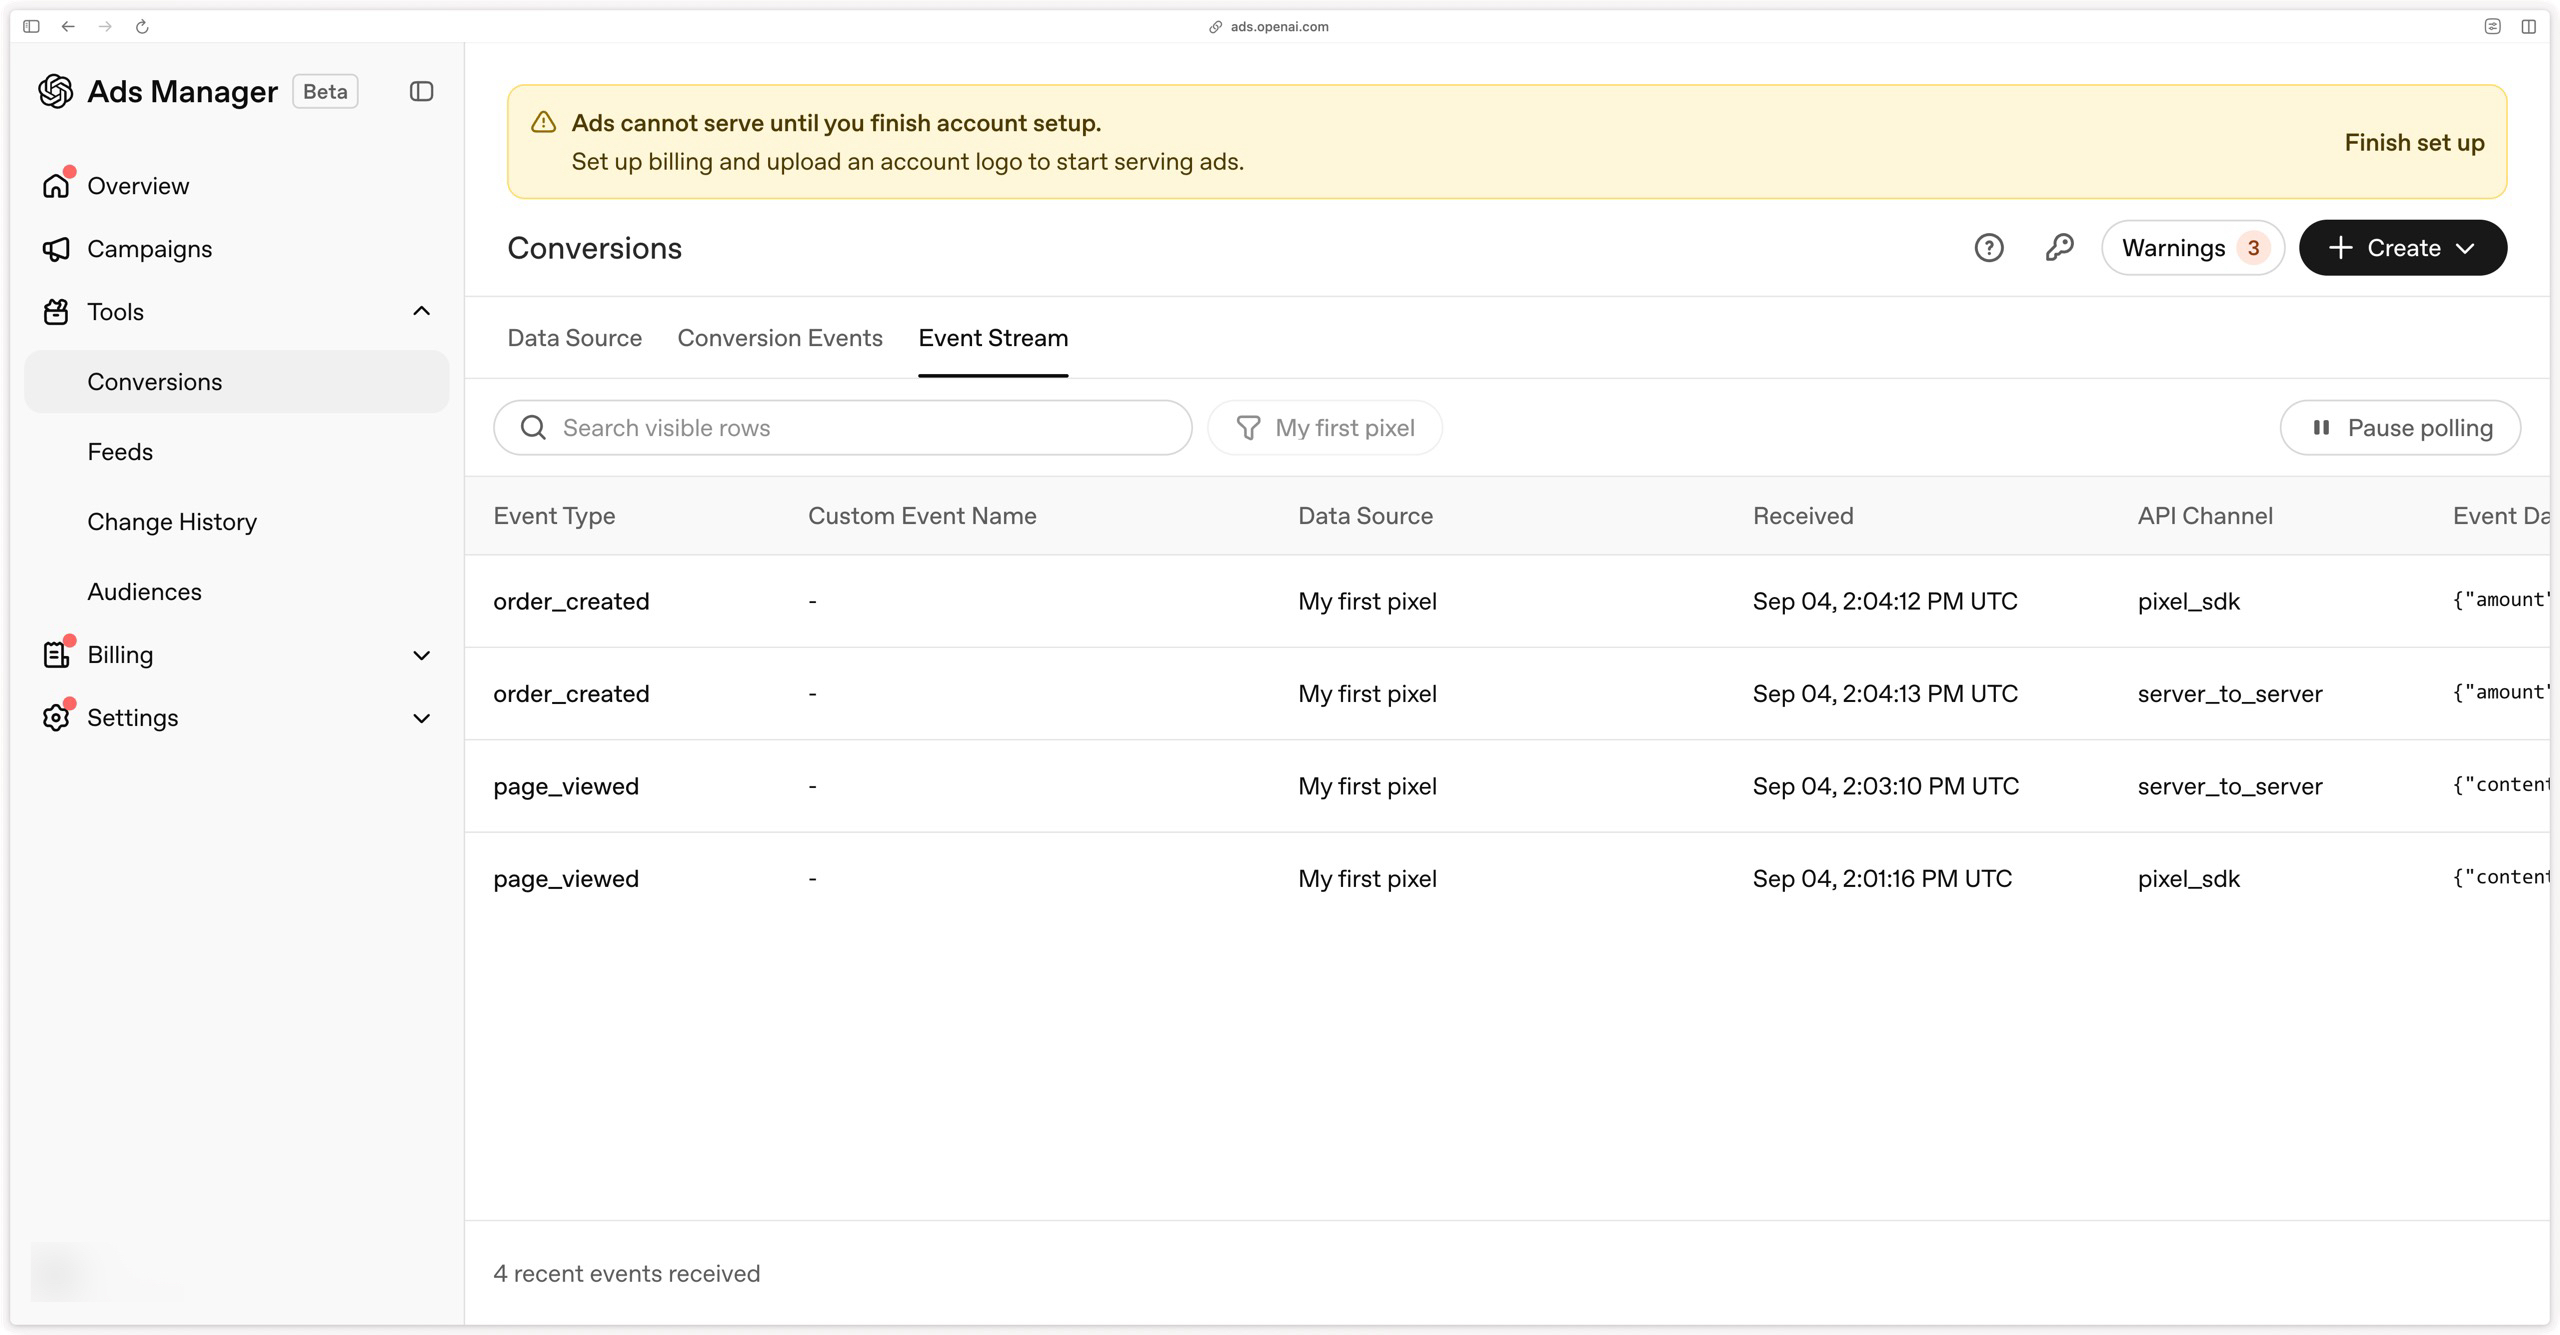Click server_to_server in the 2:04:13 row
The image size is (2560, 1335).
point(2230,694)
